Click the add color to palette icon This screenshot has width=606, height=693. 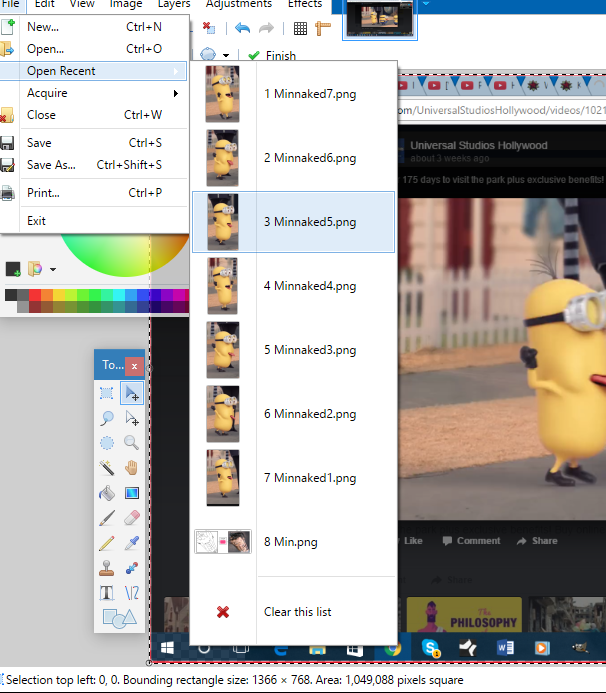click(x=12, y=269)
